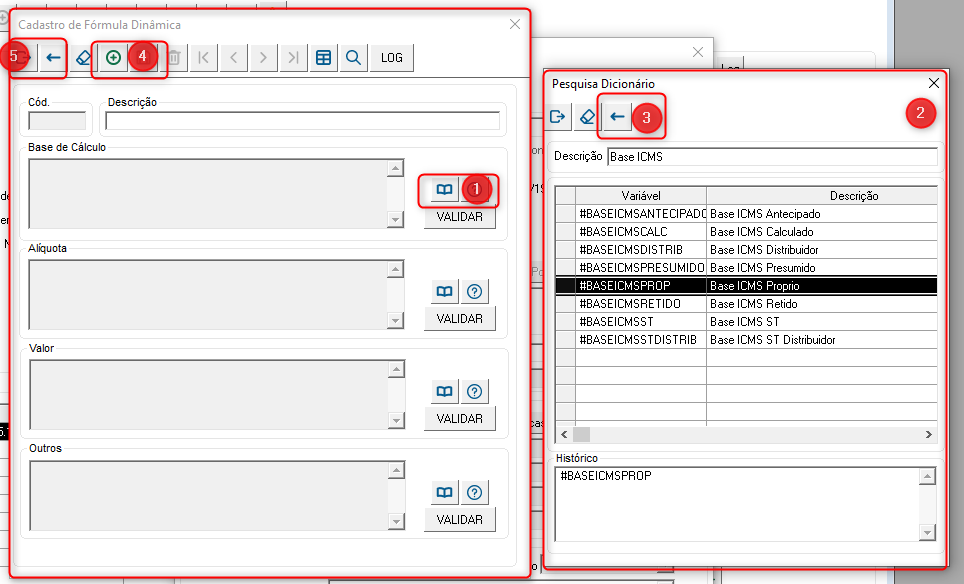Image resolution: width=964 pixels, height=584 pixels.
Task: Click the Histórico text area
Action: pyautogui.click(x=737, y=504)
